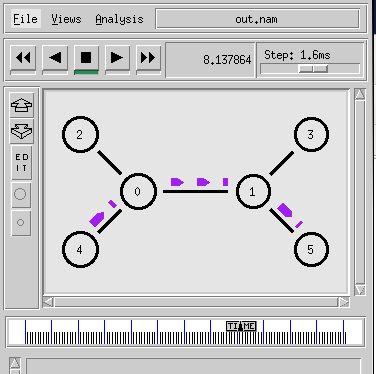
Task: Click the vertical scrollbar track of canvas
Action: coord(360,191)
